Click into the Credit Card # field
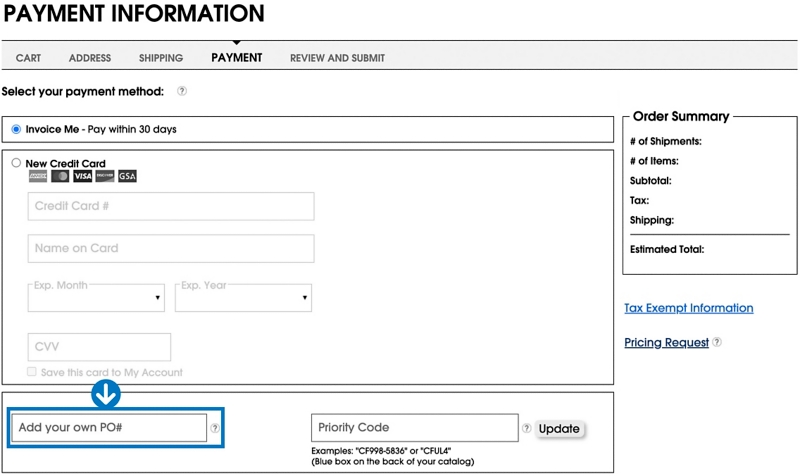The height and width of the screenshot is (476, 800). pyautogui.click(x=171, y=207)
